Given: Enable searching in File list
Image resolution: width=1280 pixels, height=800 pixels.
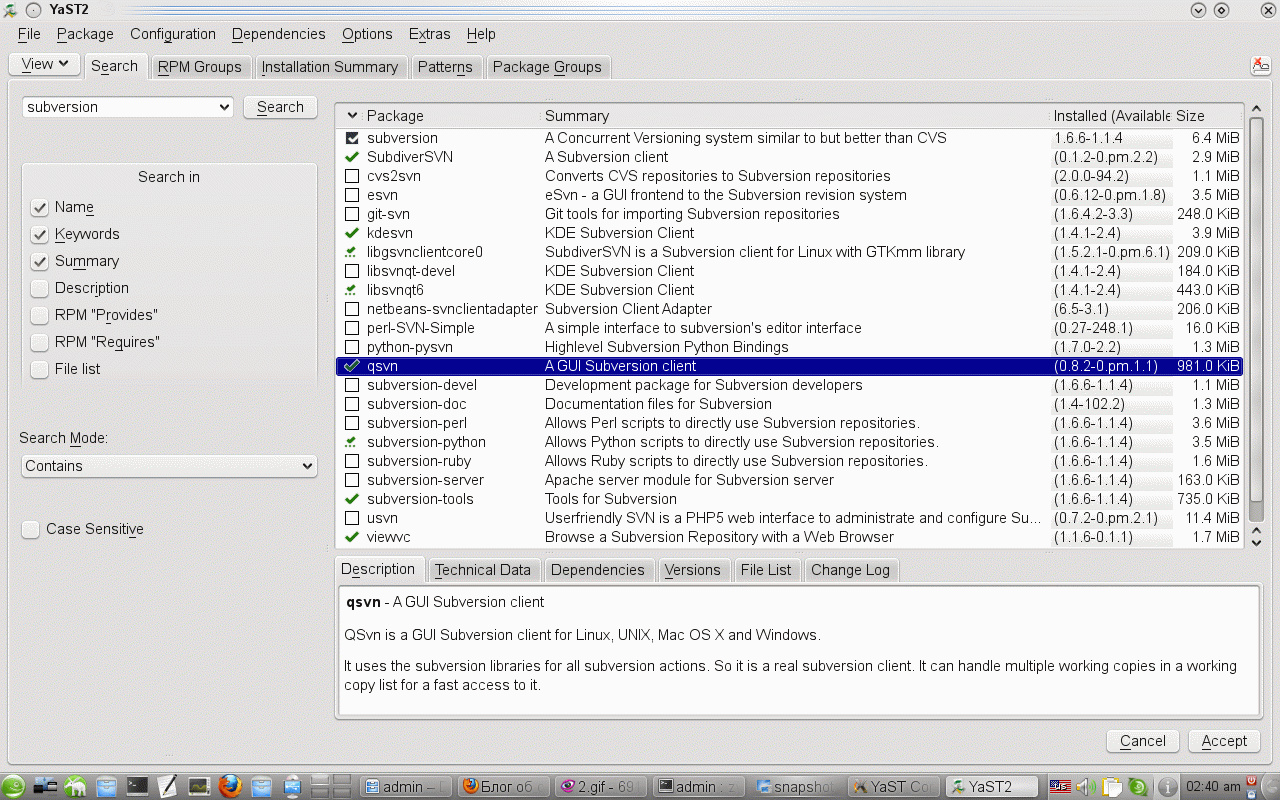Looking at the screenshot, I should (40, 369).
